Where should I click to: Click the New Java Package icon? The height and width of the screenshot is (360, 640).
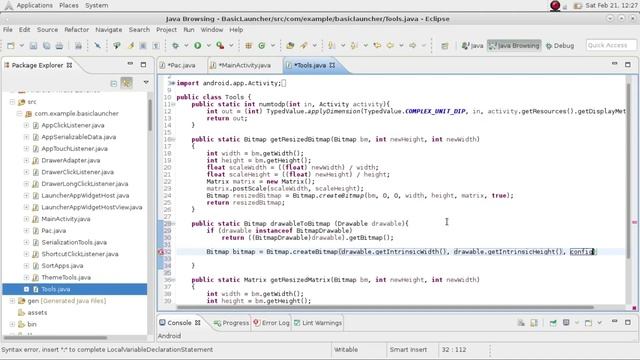pyautogui.click(x=248, y=46)
